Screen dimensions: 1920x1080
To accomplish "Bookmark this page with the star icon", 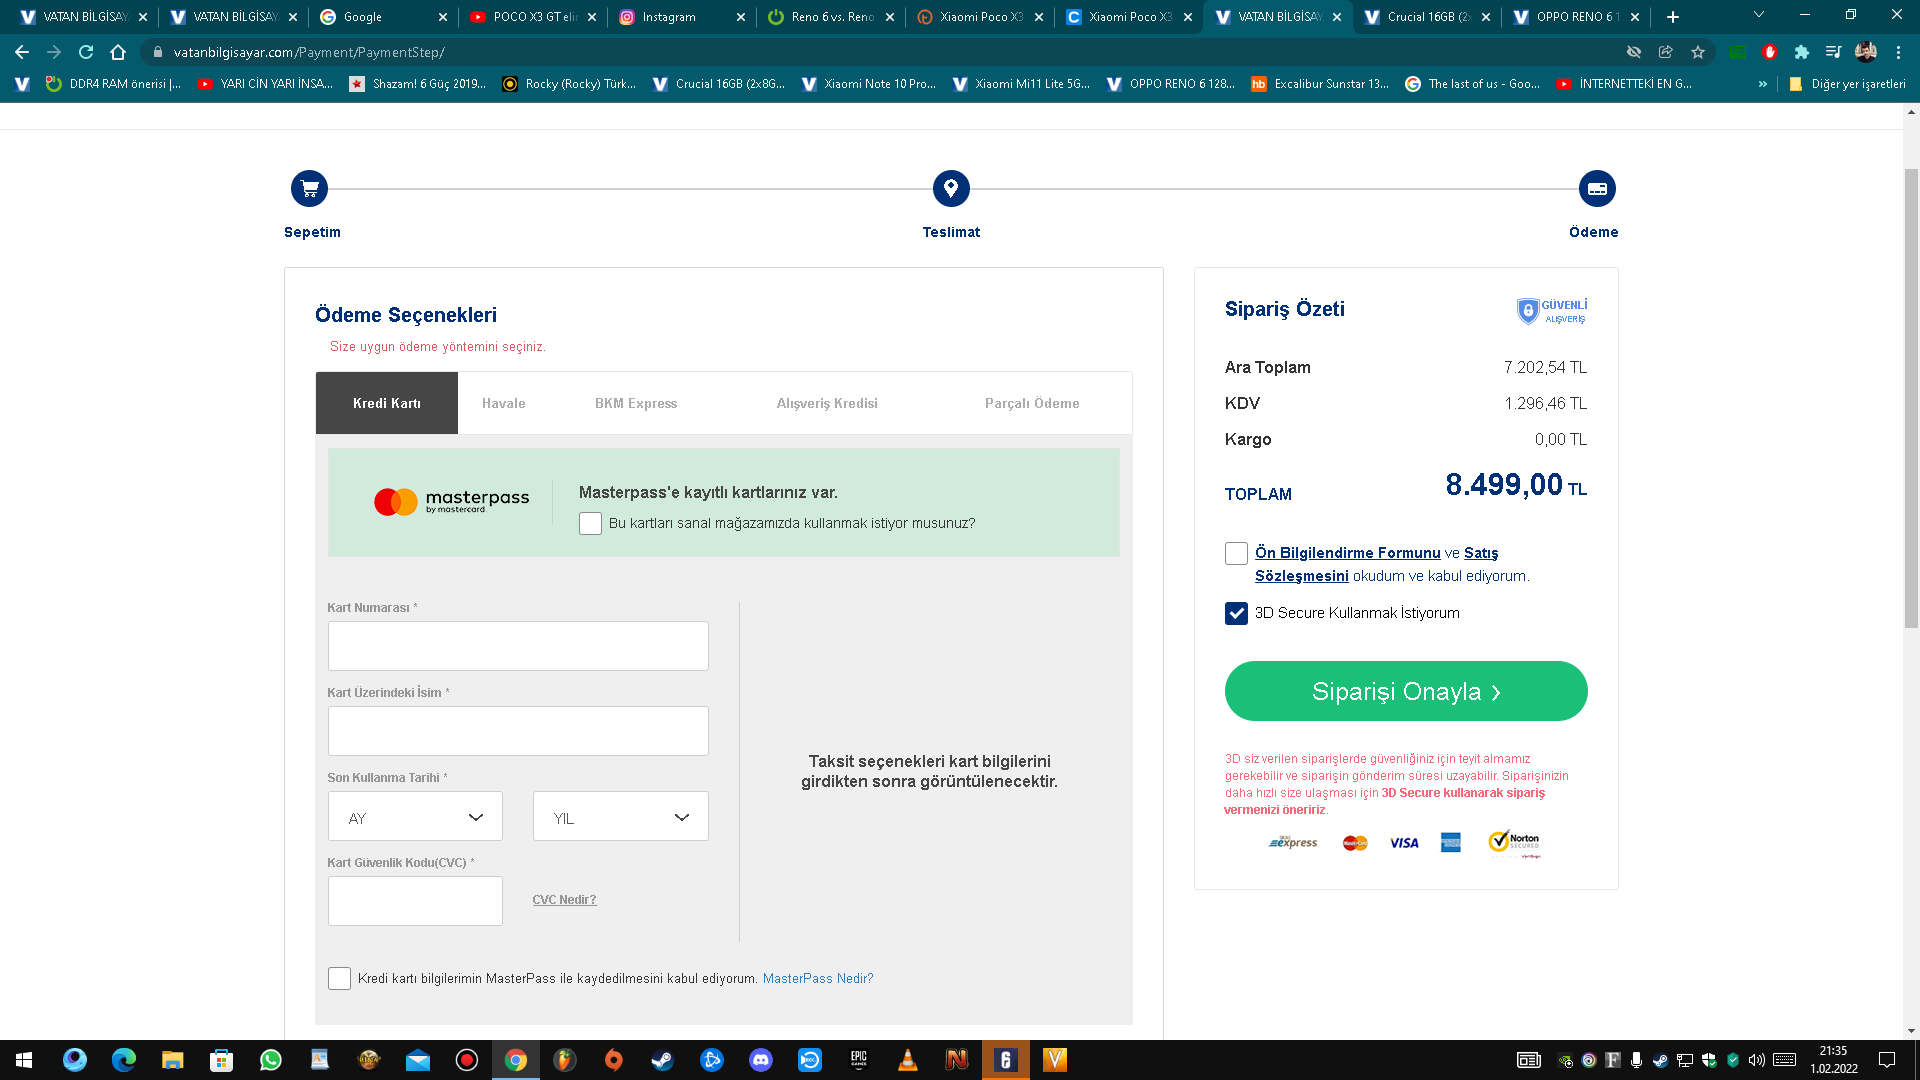I will [x=1698, y=52].
